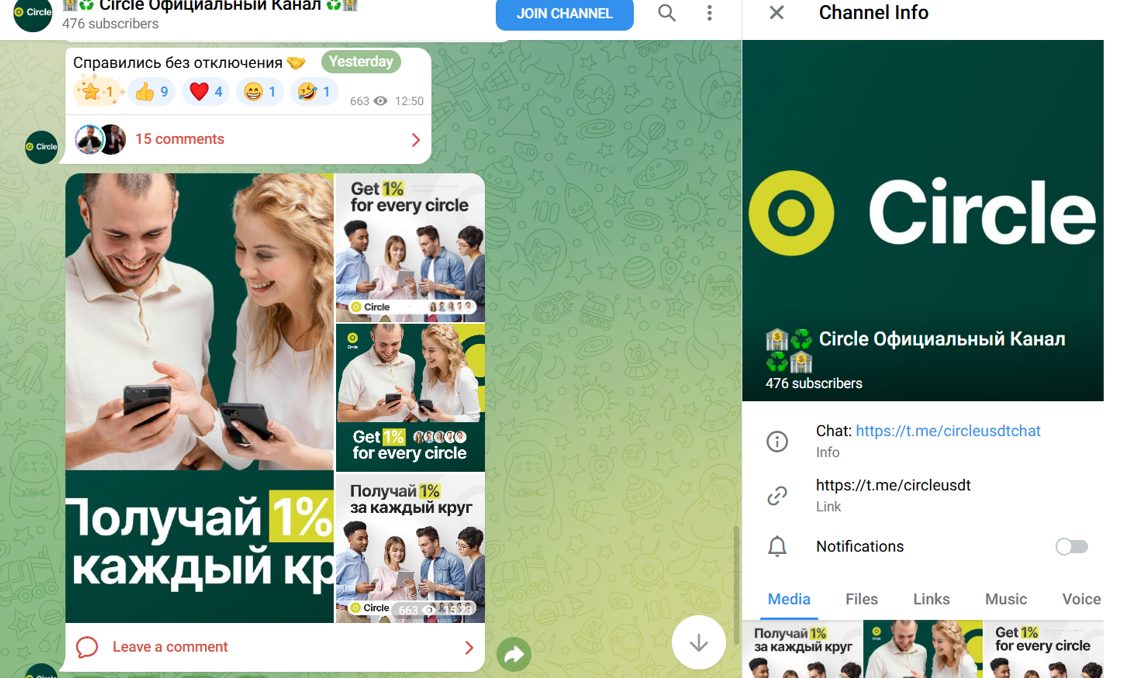Image resolution: width=1138 pixels, height=678 pixels.
Task: Open the large Russian promo image of couple
Action: 200,398
